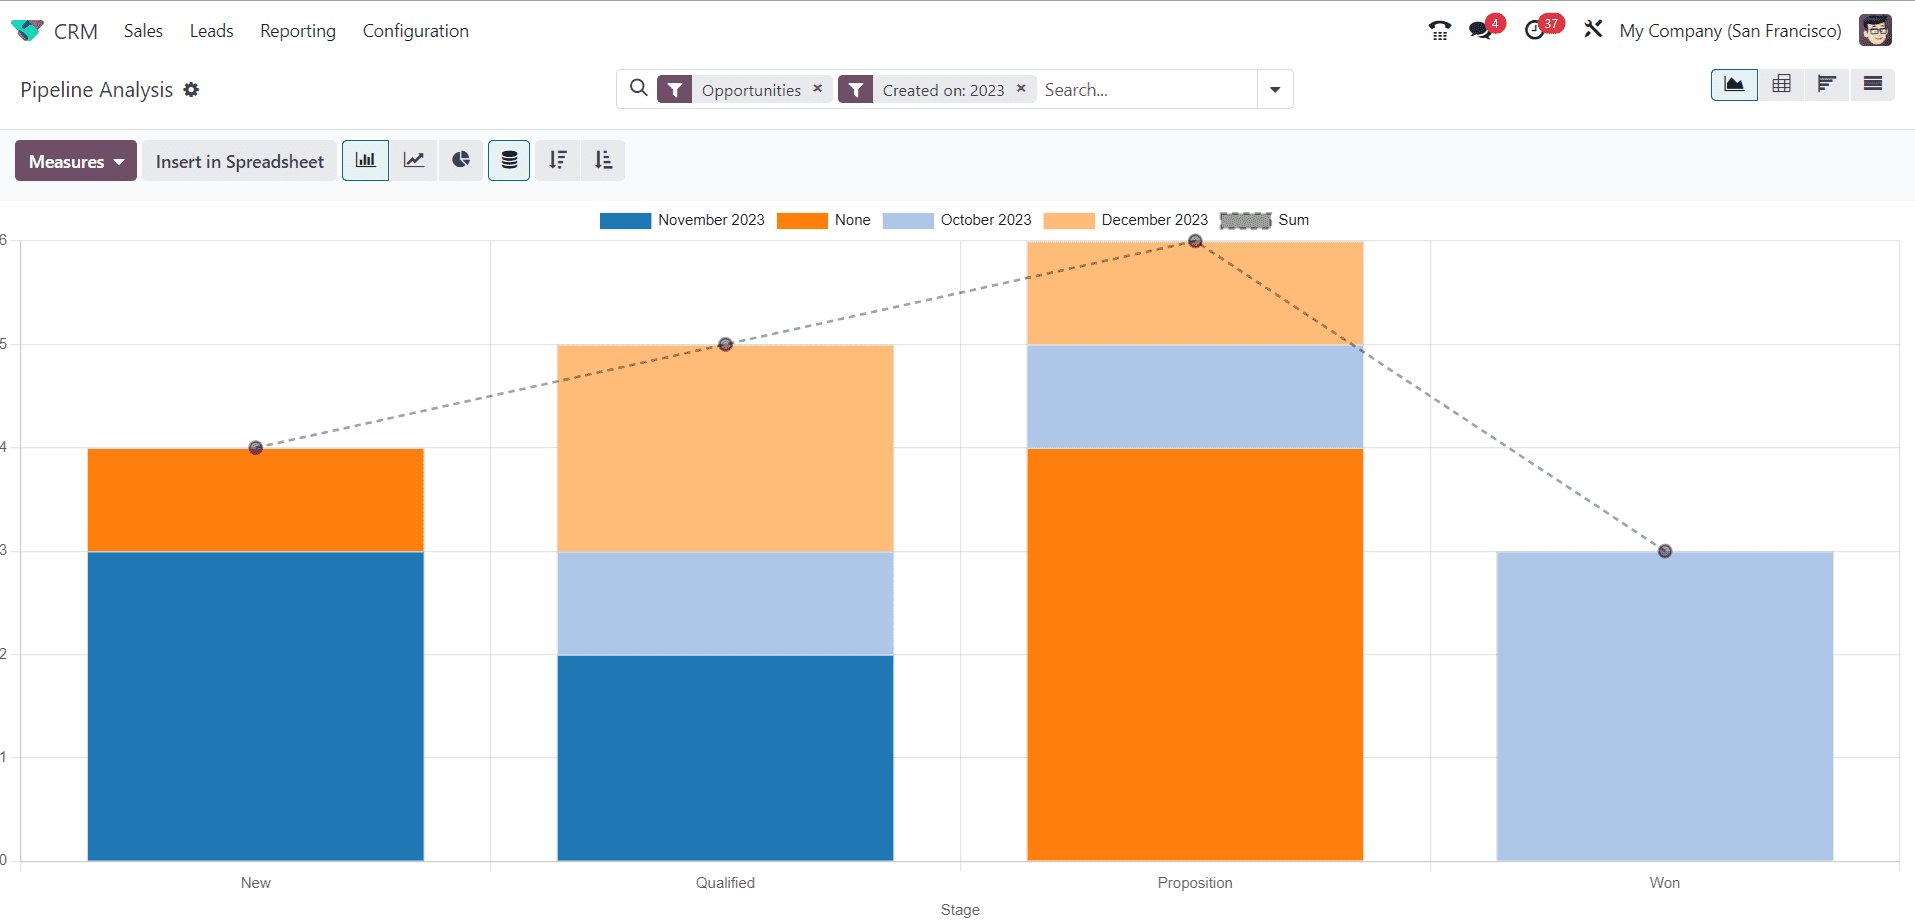This screenshot has width=1915, height=921.
Task: Click the Pipeline Analysis title
Action: pyautogui.click(x=97, y=90)
